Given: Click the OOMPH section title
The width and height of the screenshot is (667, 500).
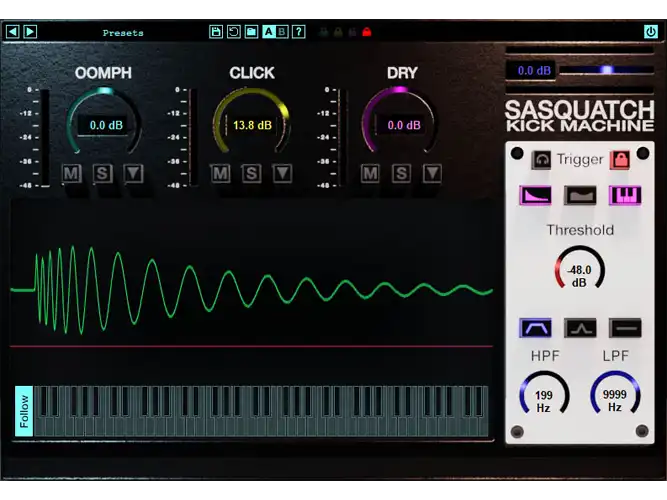Looking at the screenshot, I should click(x=103, y=73).
